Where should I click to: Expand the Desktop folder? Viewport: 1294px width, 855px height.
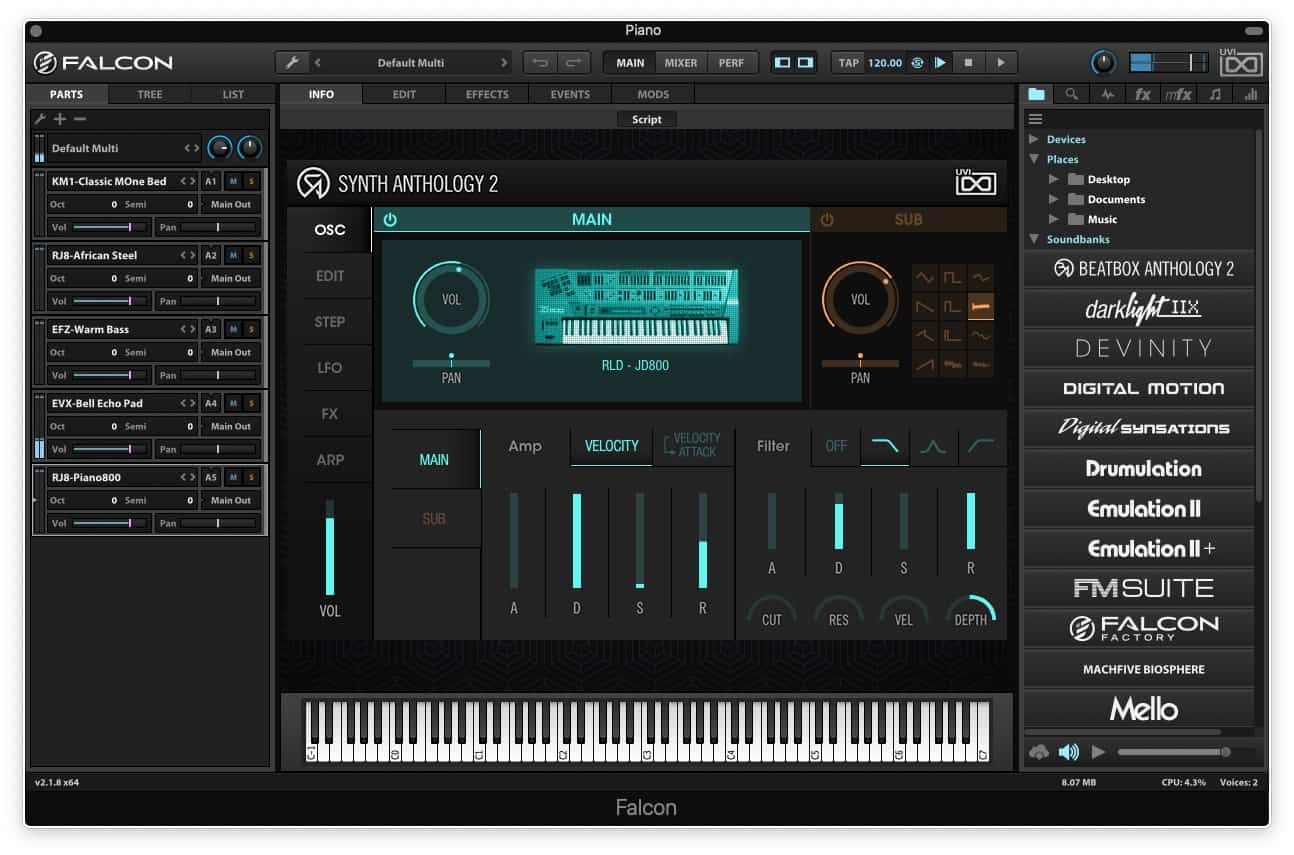coord(1053,179)
